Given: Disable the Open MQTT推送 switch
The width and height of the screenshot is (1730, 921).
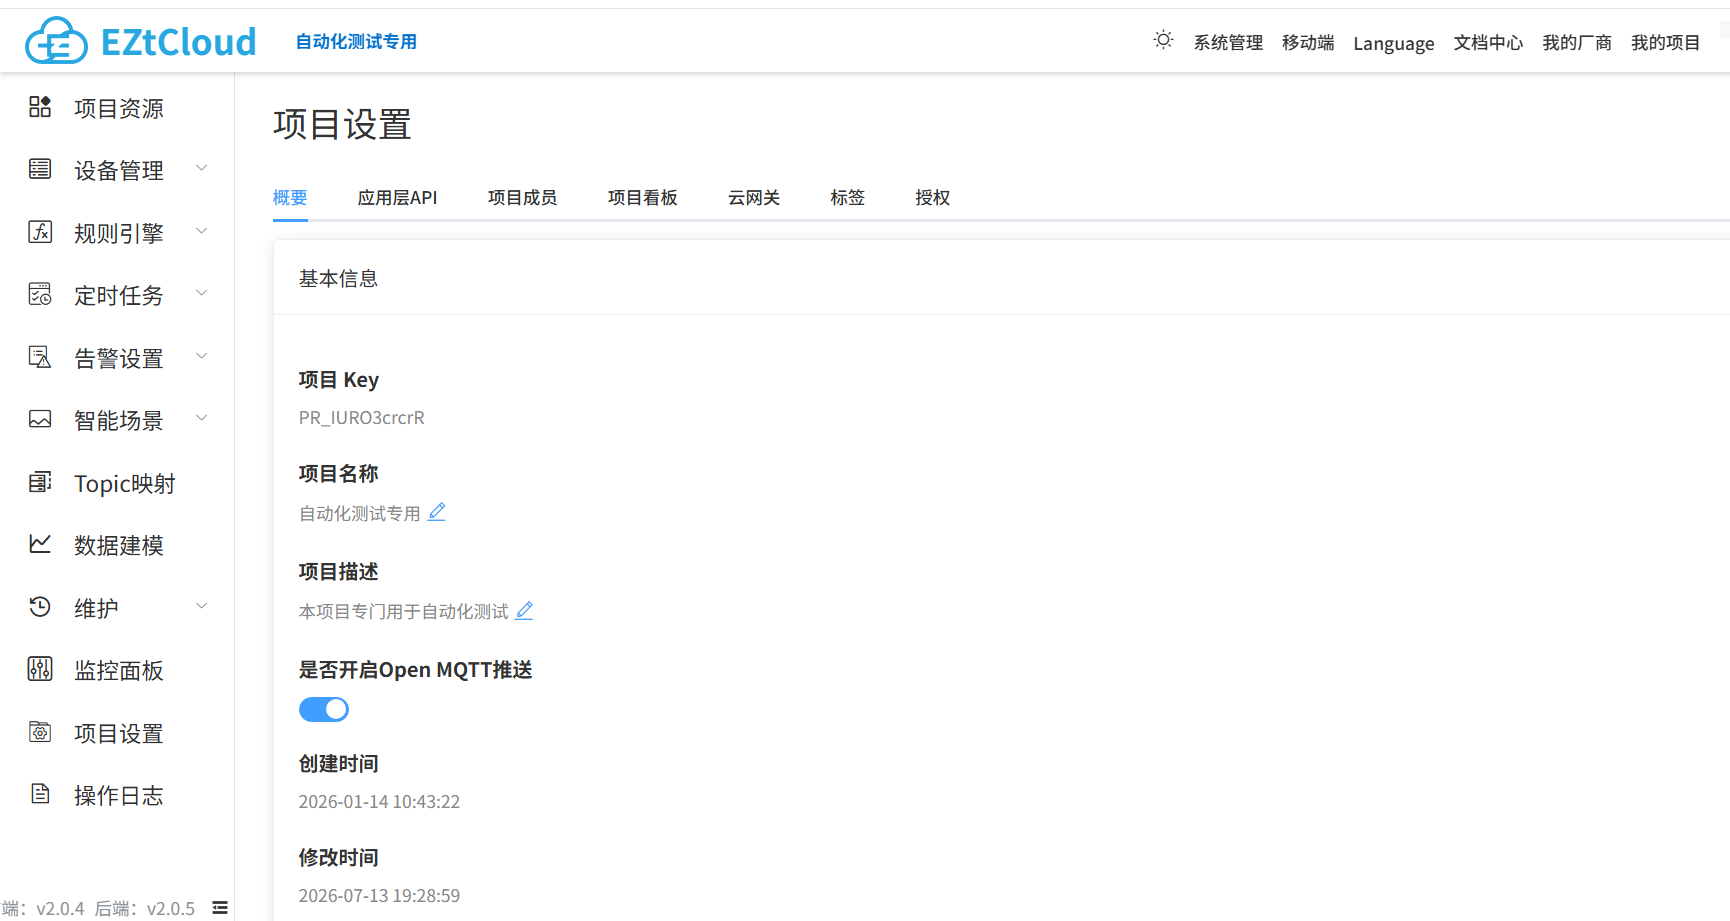Looking at the screenshot, I should click(324, 709).
